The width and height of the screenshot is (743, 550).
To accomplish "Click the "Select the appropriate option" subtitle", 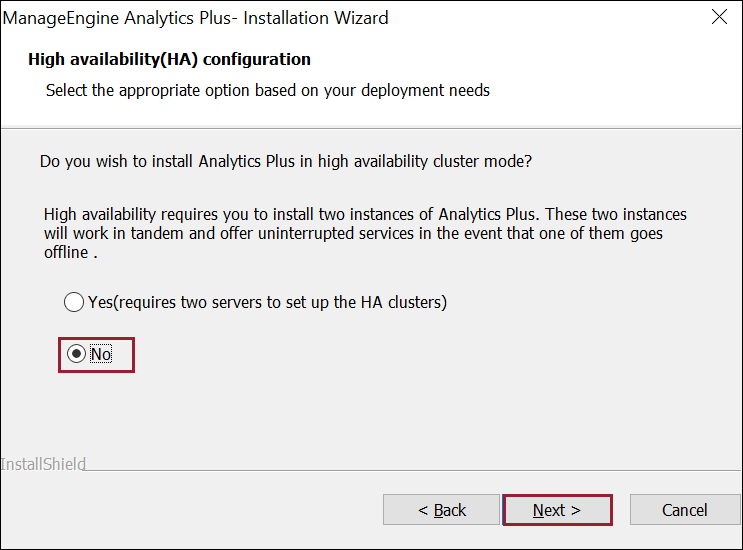I will tap(268, 90).
